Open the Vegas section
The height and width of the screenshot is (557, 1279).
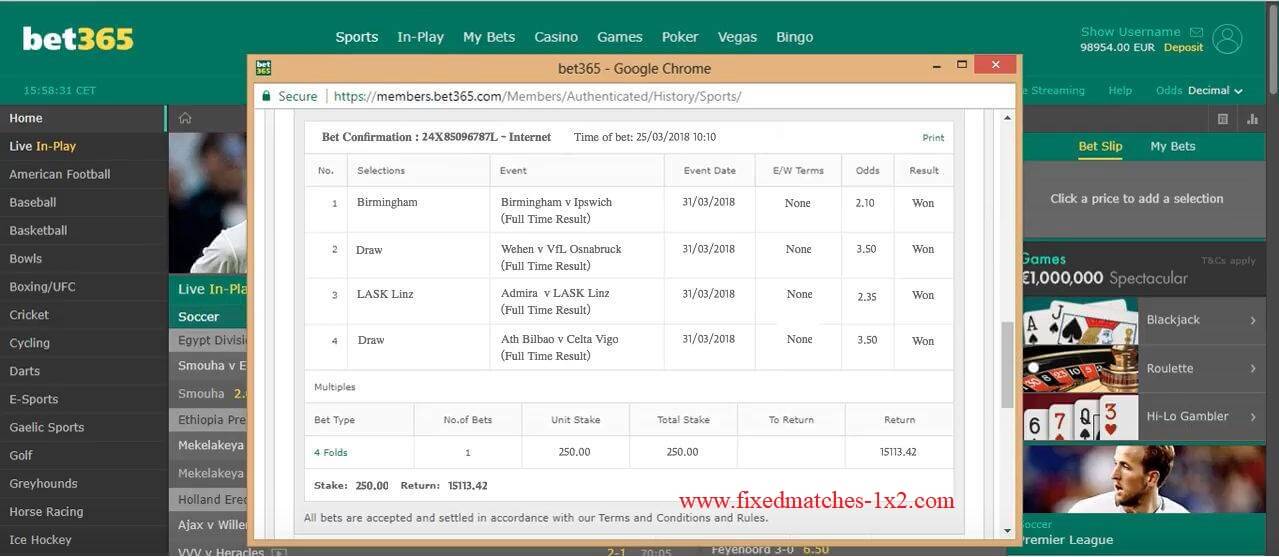coord(737,37)
